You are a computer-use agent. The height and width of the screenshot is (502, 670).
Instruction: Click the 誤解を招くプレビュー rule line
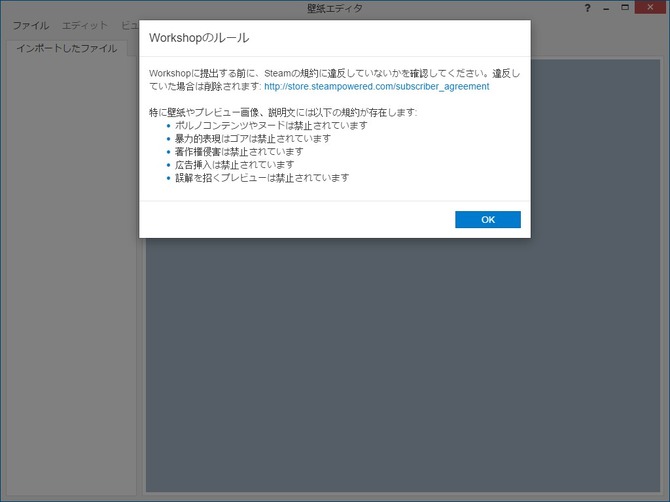coord(262,178)
